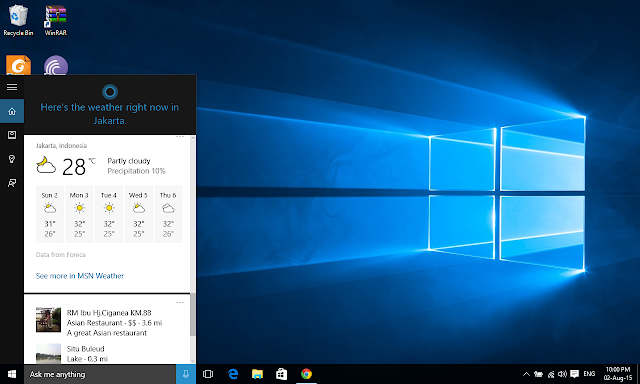Open the RM Ibu Hj.Ciganea KM.88 listing
Screen dimensions: 640x384
click(109, 313)
